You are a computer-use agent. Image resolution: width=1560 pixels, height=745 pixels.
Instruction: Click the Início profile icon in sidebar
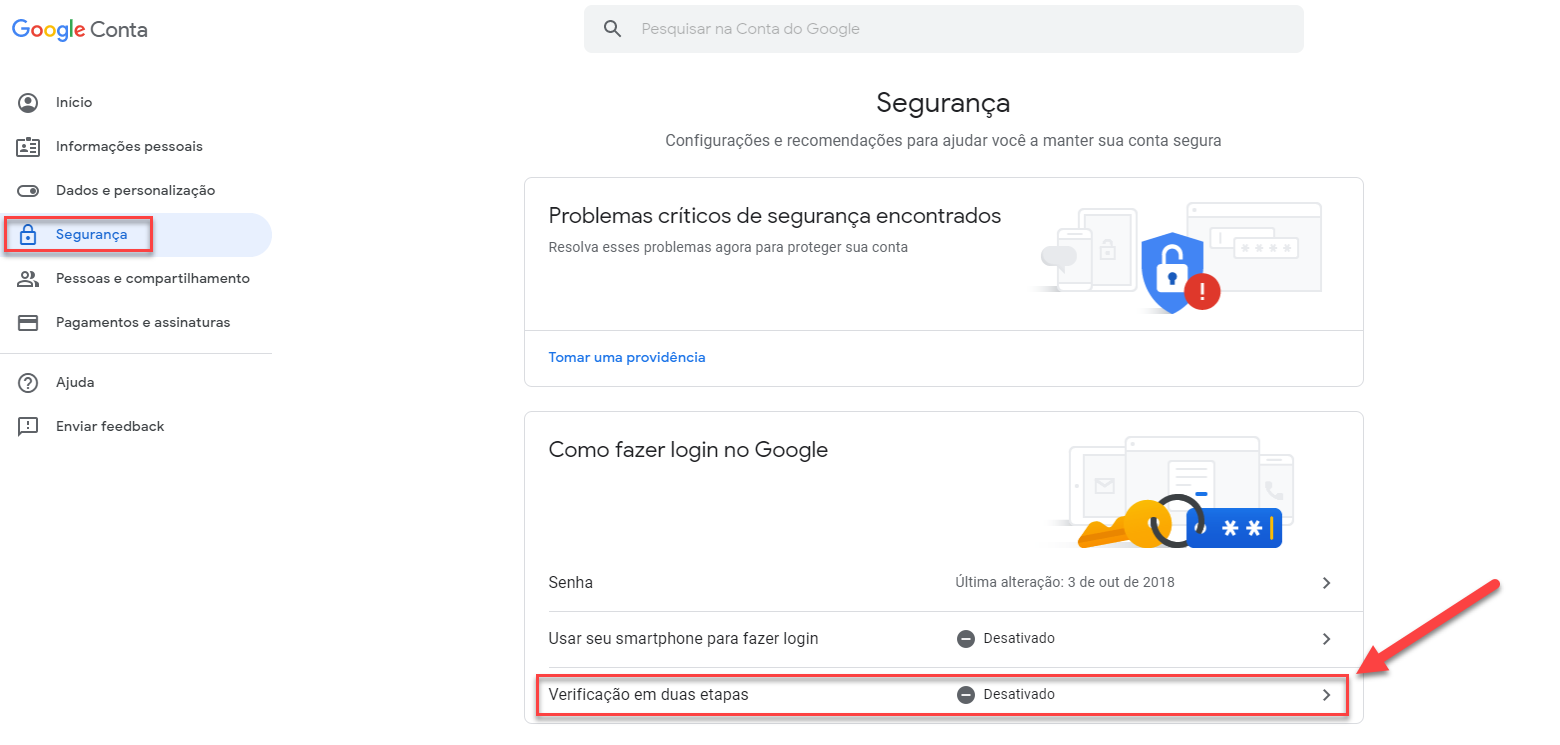coord(28,102)
